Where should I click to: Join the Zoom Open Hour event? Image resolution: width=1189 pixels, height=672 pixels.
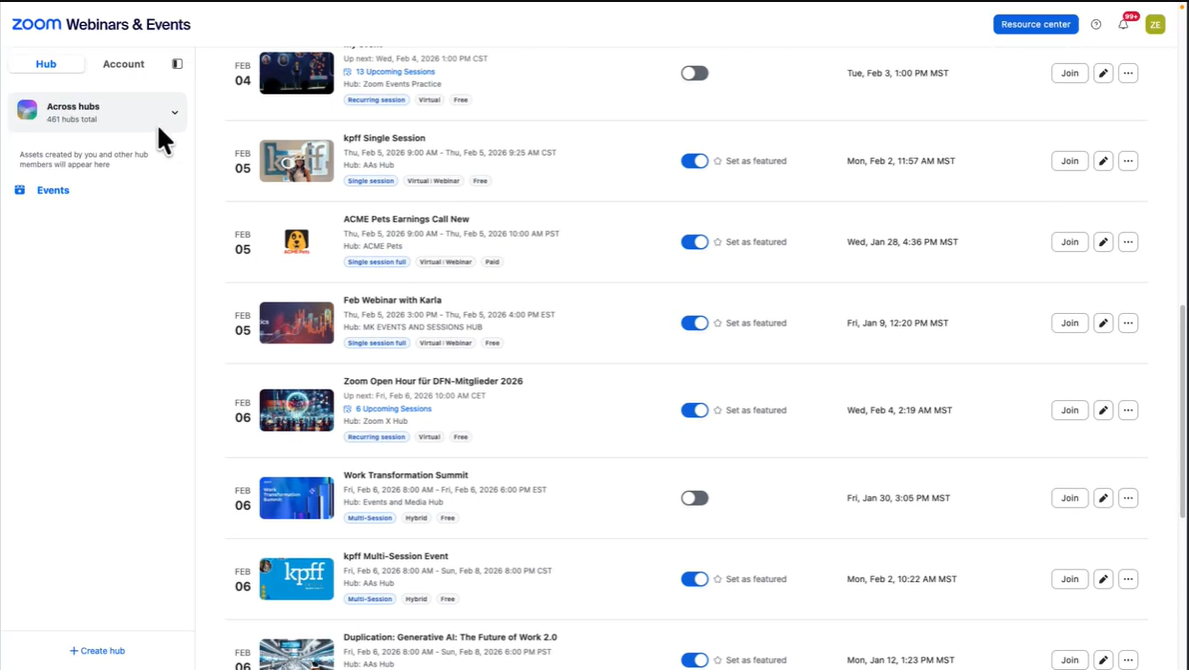pos(1070,410)
